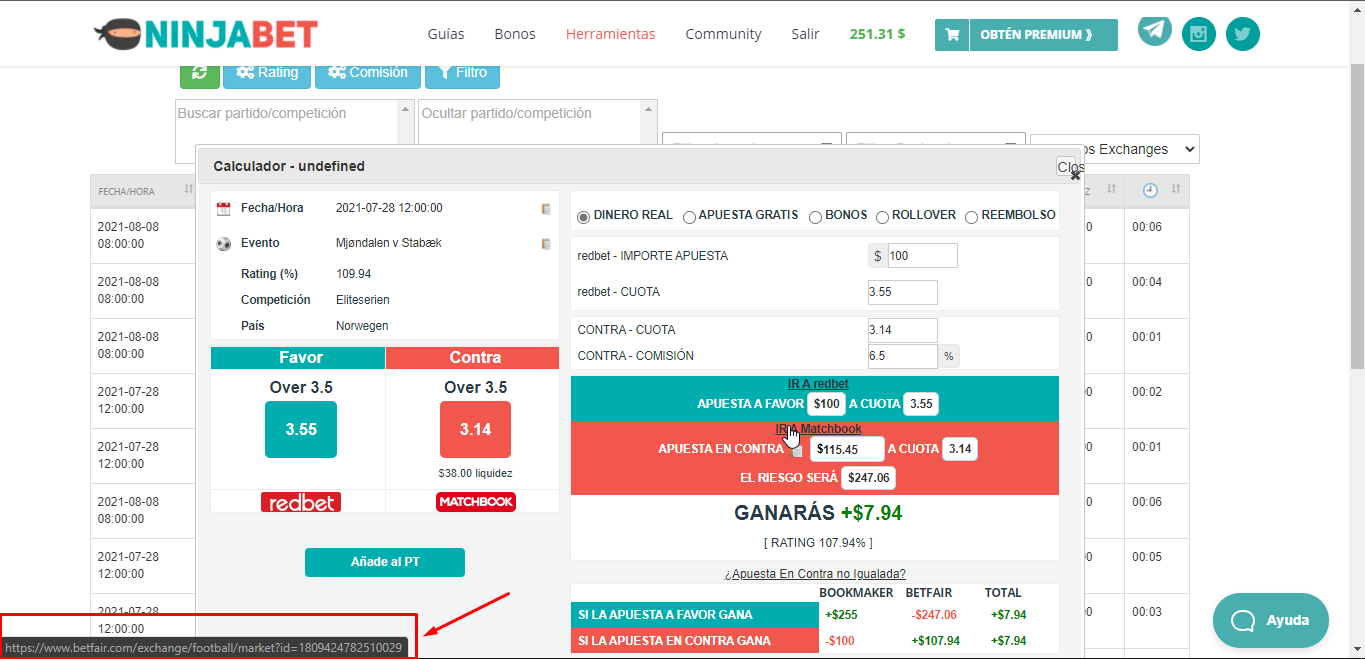Click the dollar sign addon for importe
Image resolution: width=1365 pixels, height=659 pixels.
(878, 256)
